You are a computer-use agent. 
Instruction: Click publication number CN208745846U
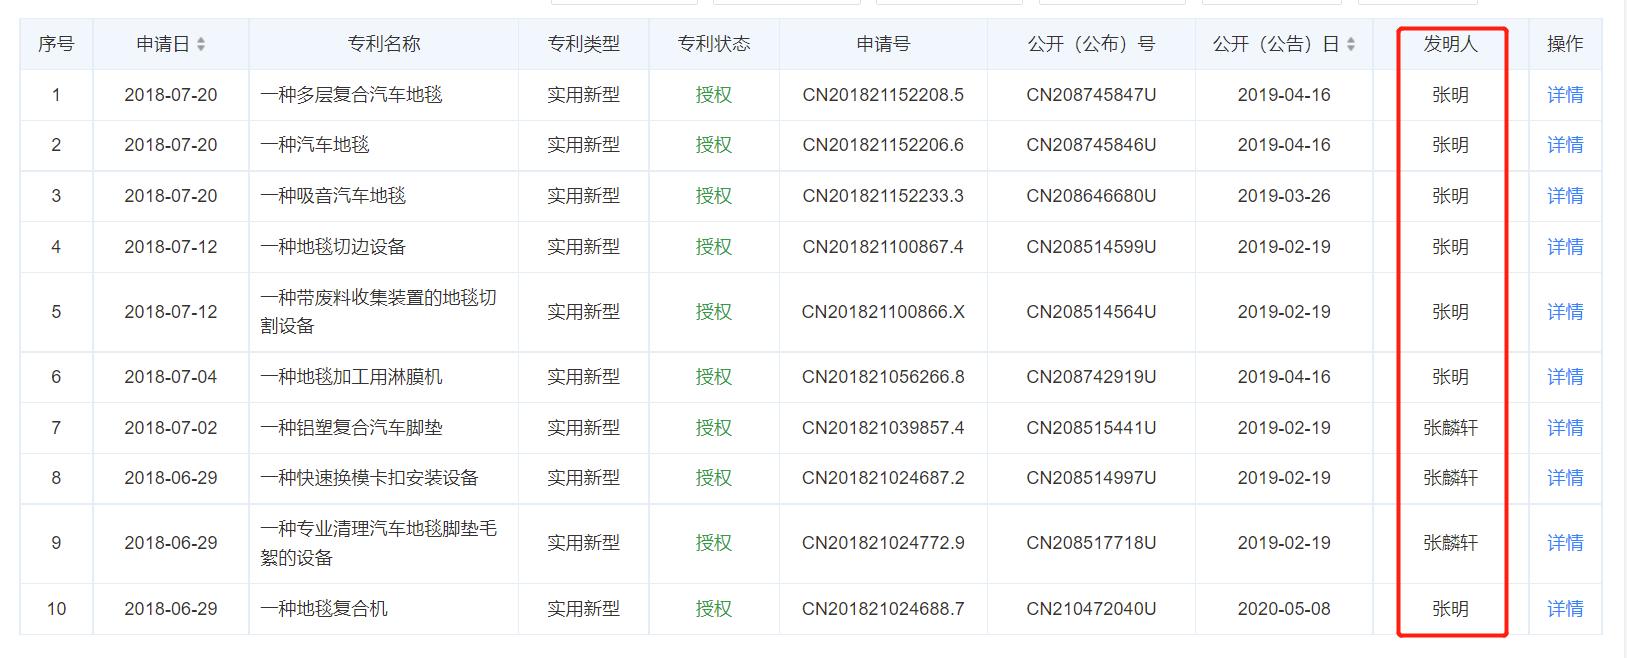tap(1091, 145)
